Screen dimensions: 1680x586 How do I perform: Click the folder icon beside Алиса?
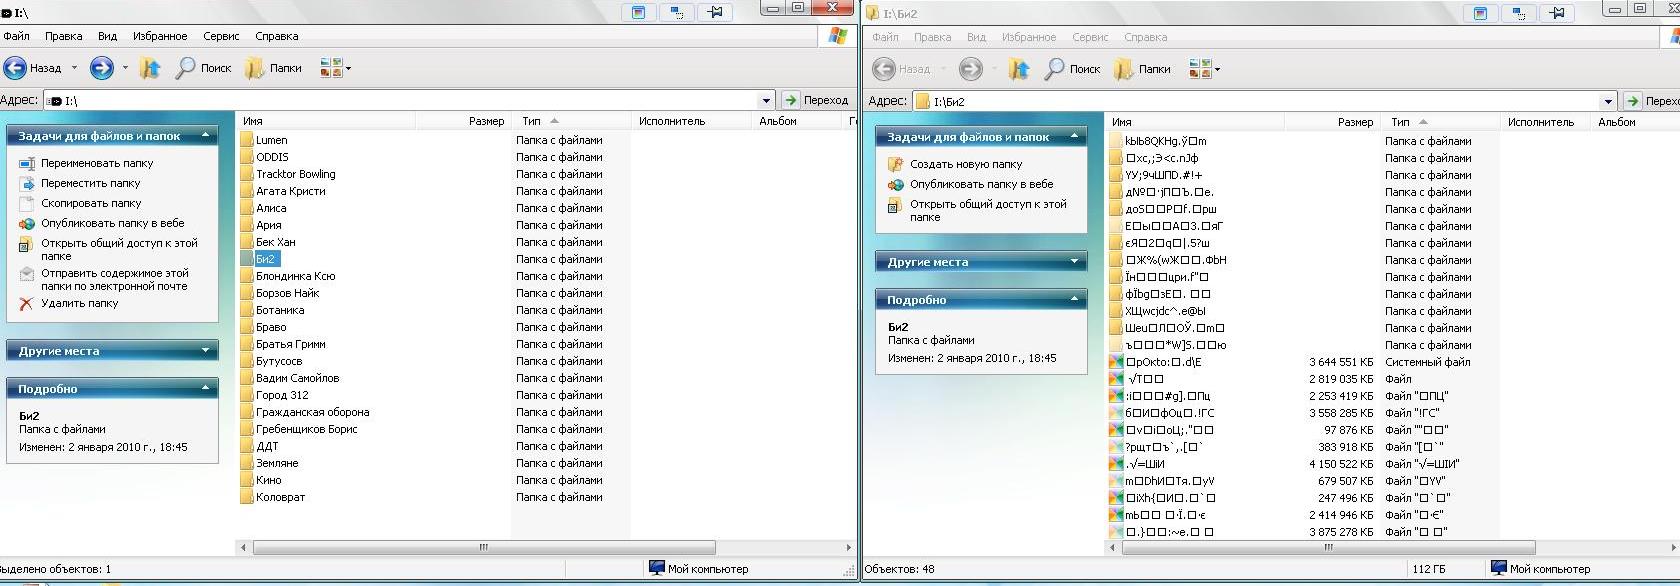pyautogui.click(x=246, y=208)
